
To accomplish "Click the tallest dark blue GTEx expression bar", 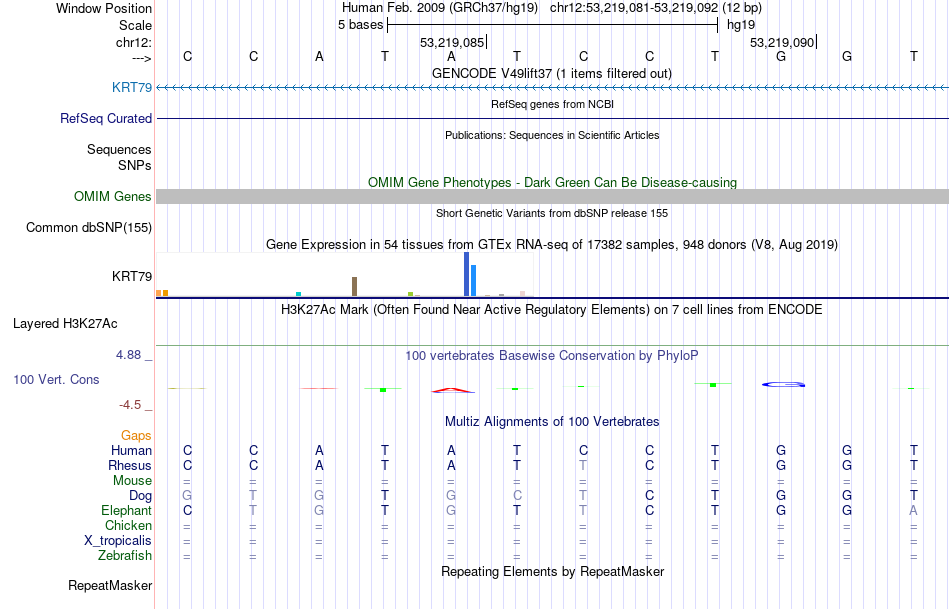I will [x=467, y=274].
